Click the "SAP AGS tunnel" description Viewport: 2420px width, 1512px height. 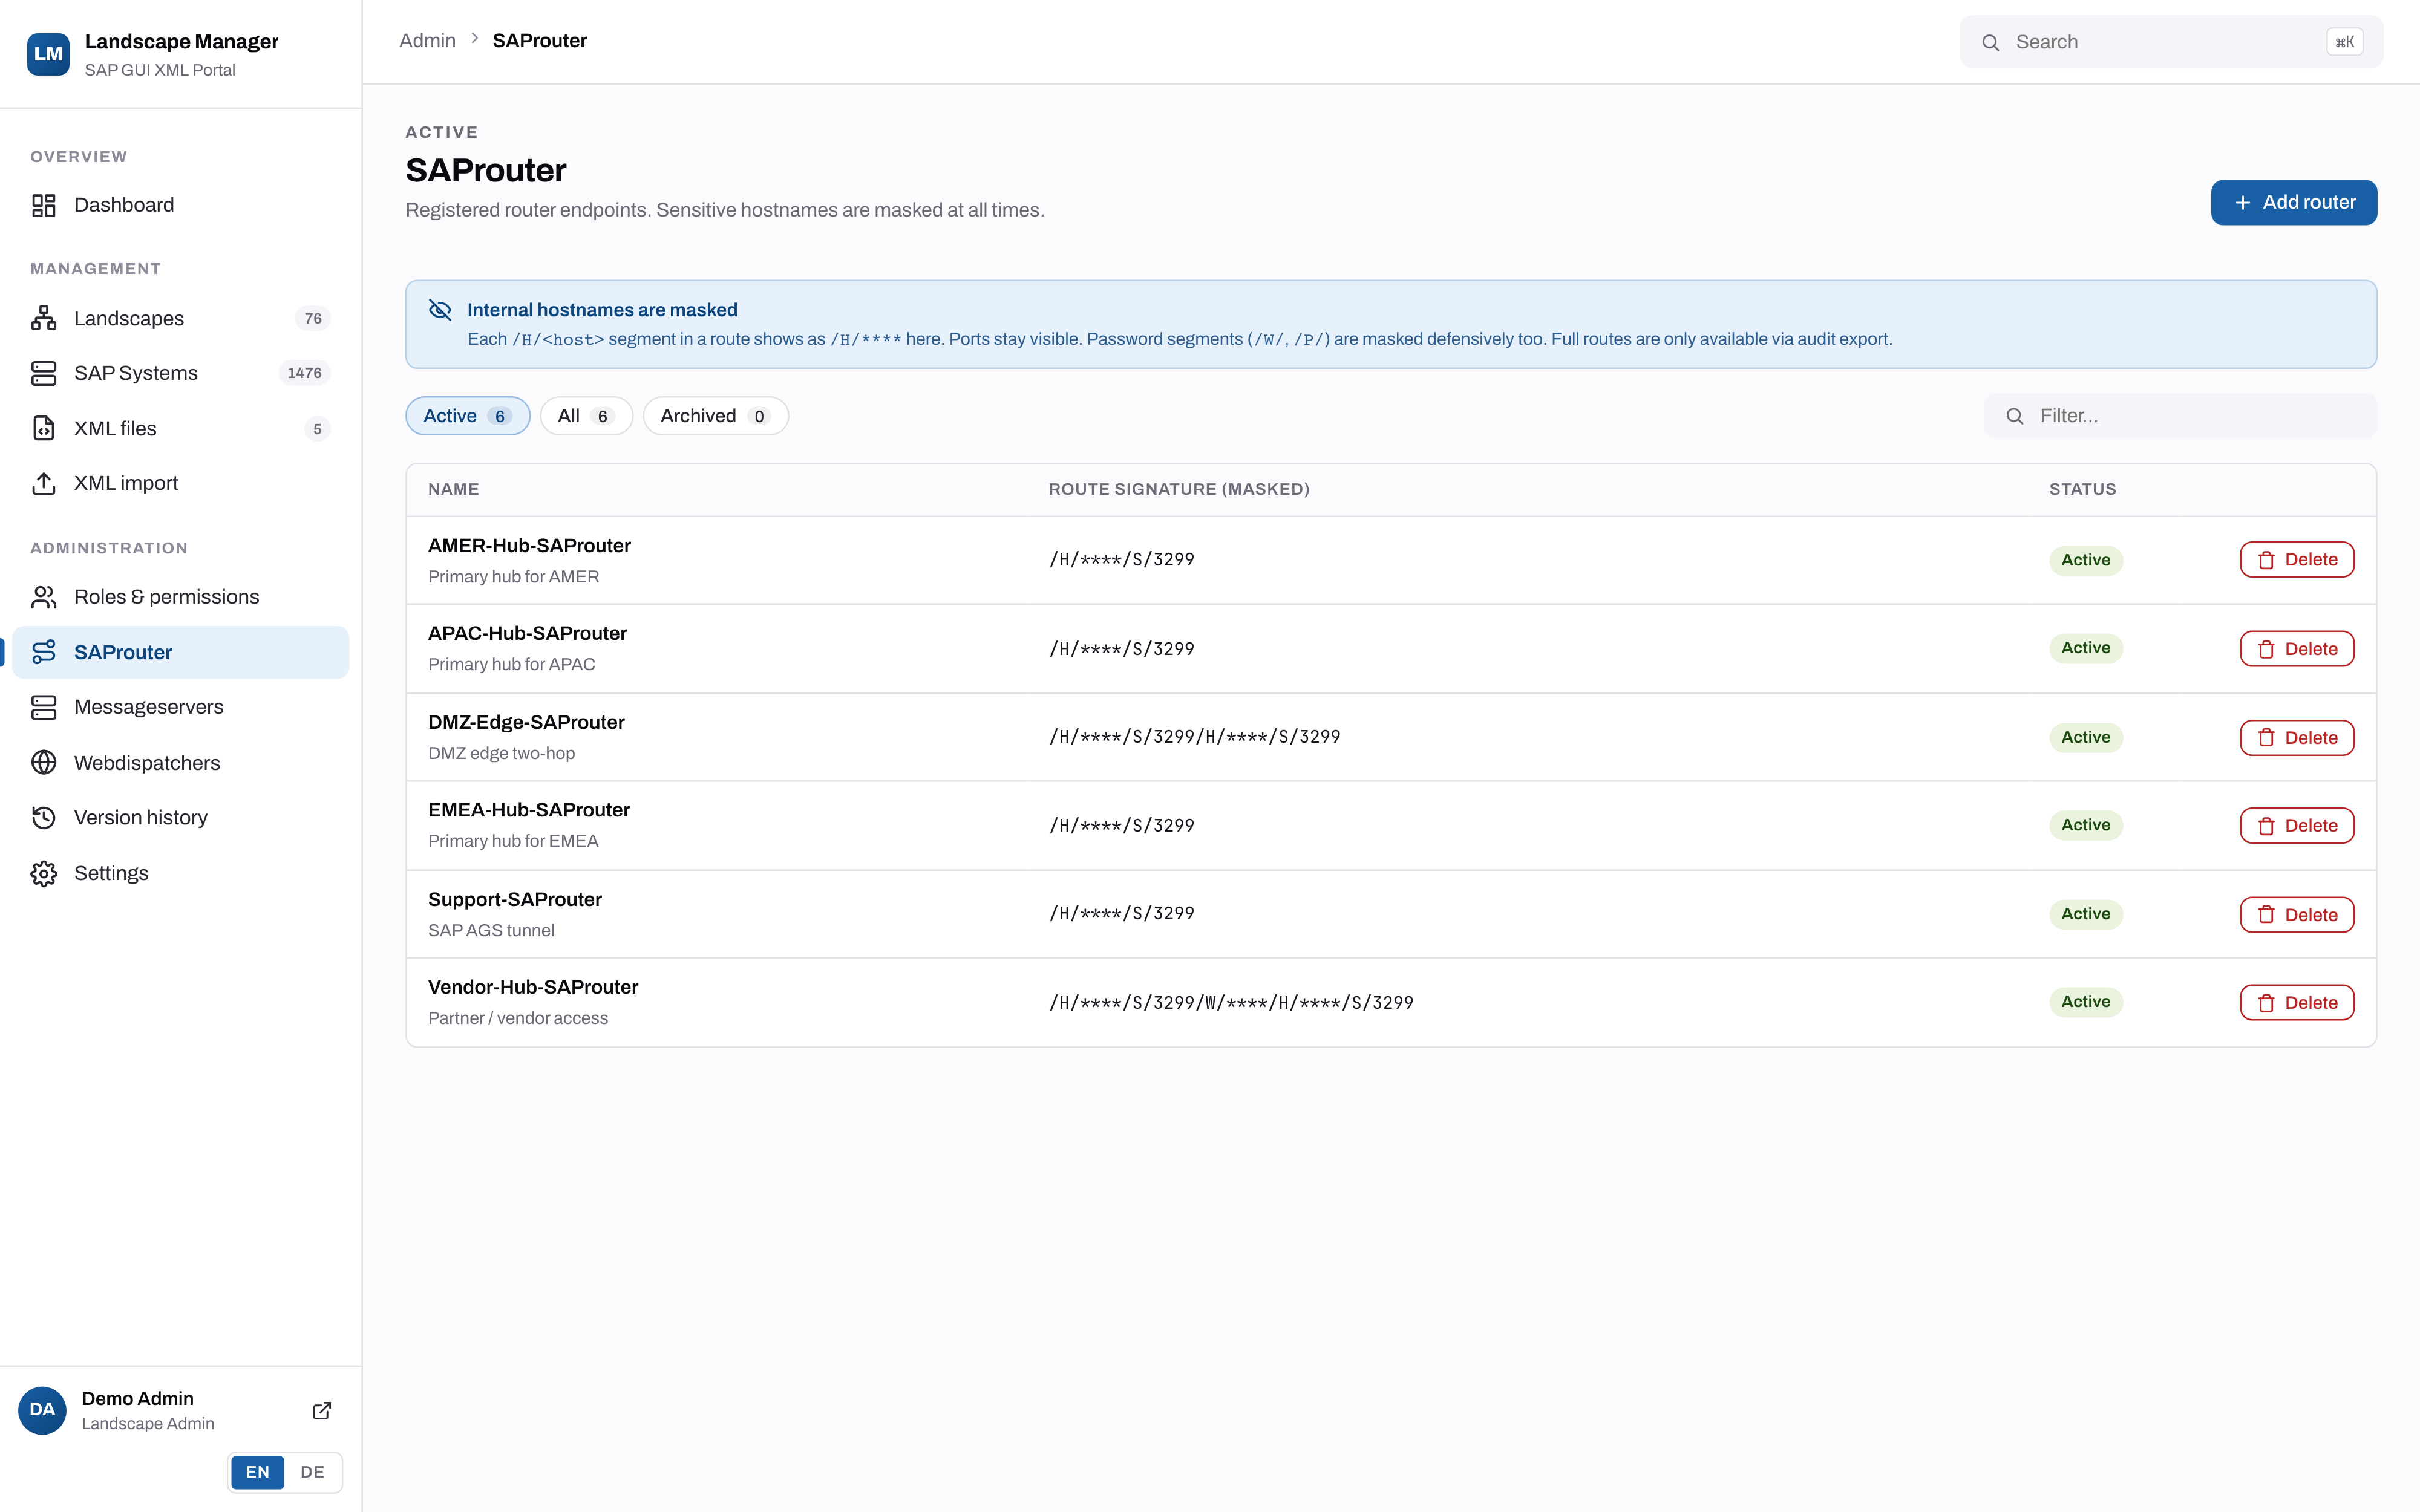coord(491,930)
